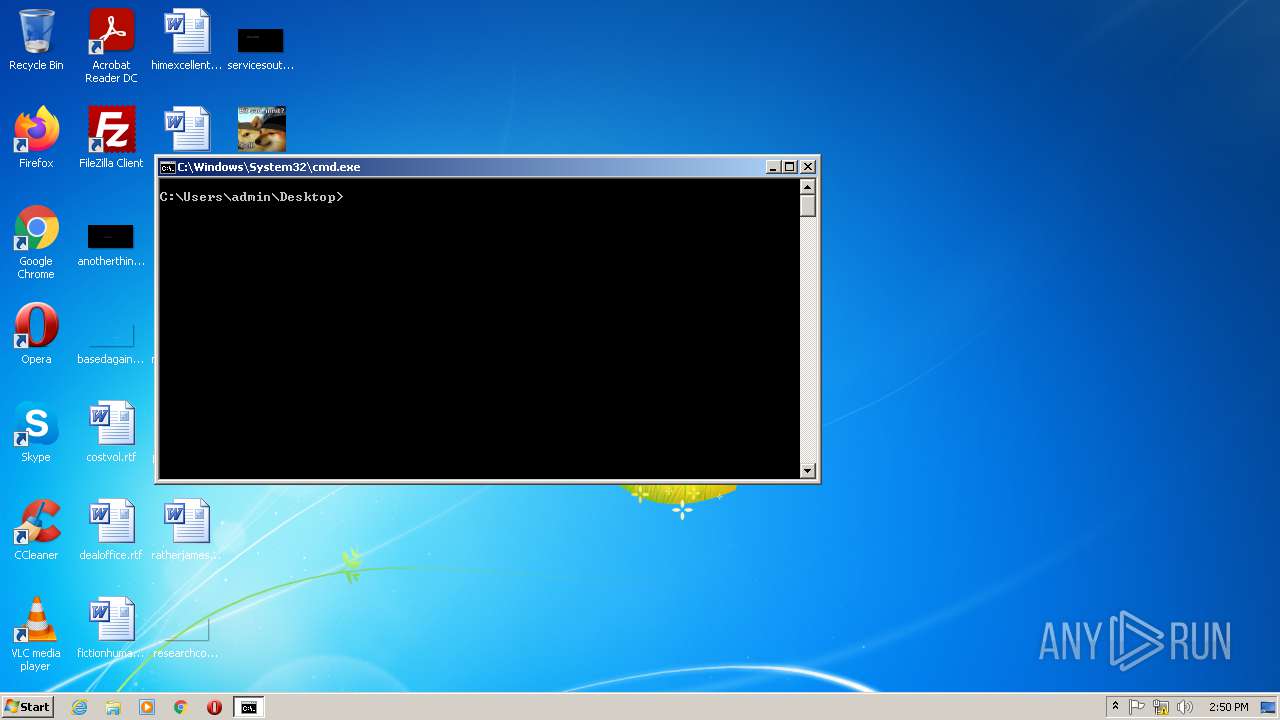1280x720 pixels.
Task: Close the cmd.exe window
Action: [x=808, y=167]
